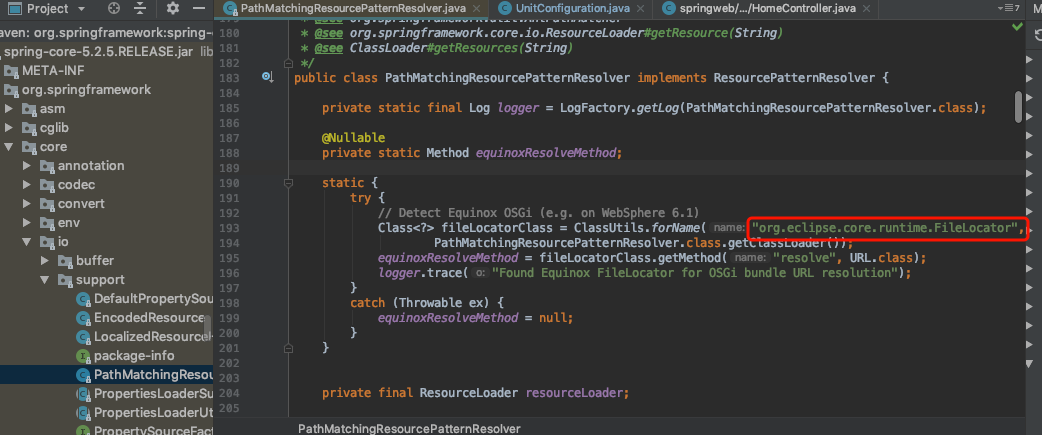
Task: Collapse the support package folder
Action: pos(45,280)
